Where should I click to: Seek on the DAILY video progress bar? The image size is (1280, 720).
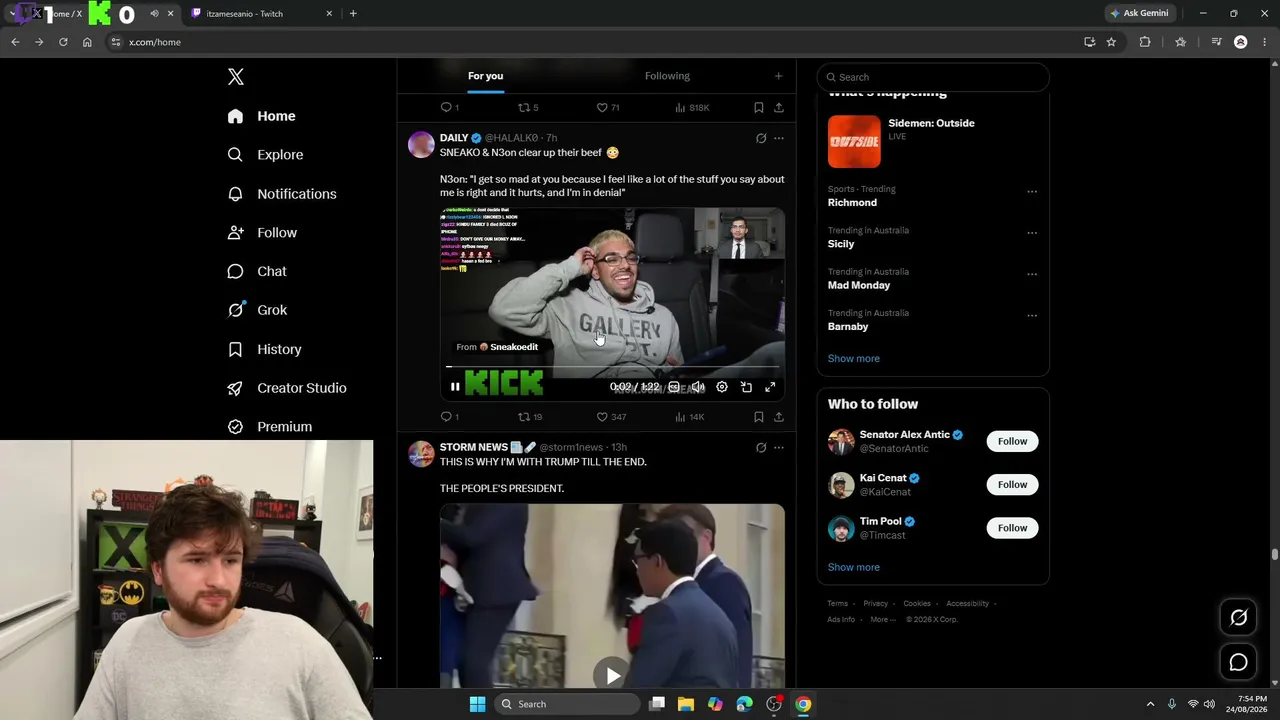pyautogui.click(x=612, y=368)
